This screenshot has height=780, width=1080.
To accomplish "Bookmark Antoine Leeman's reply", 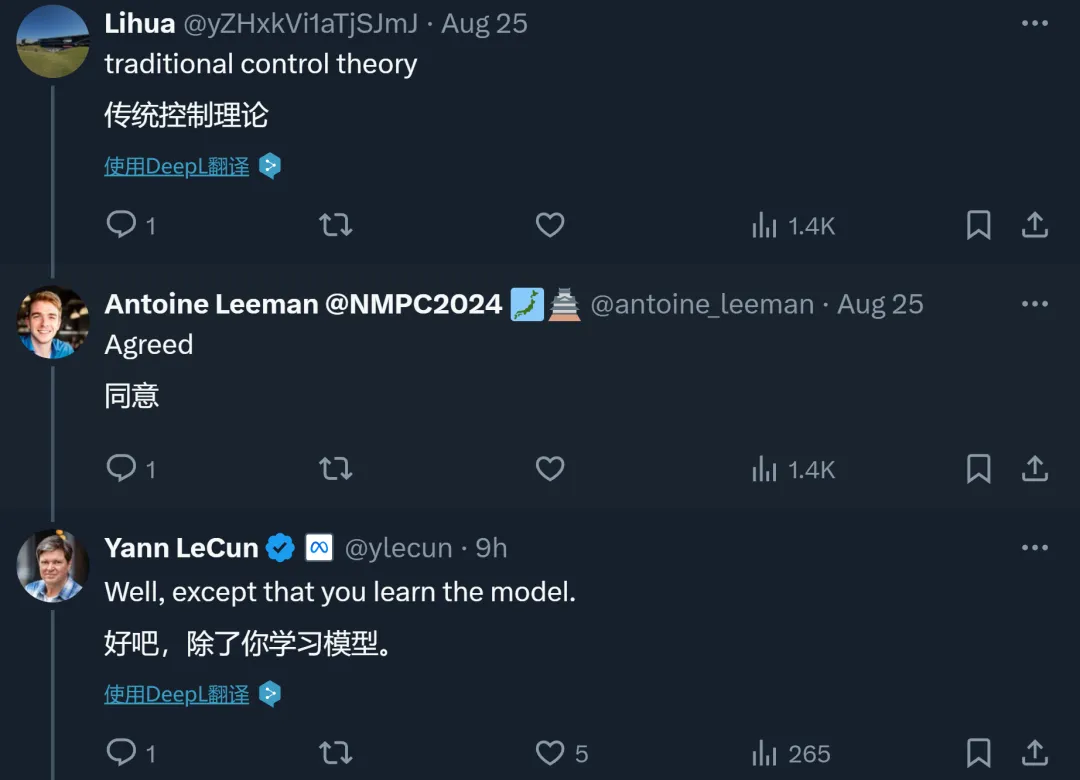I will pyautogui.click(x=978, y=469).
